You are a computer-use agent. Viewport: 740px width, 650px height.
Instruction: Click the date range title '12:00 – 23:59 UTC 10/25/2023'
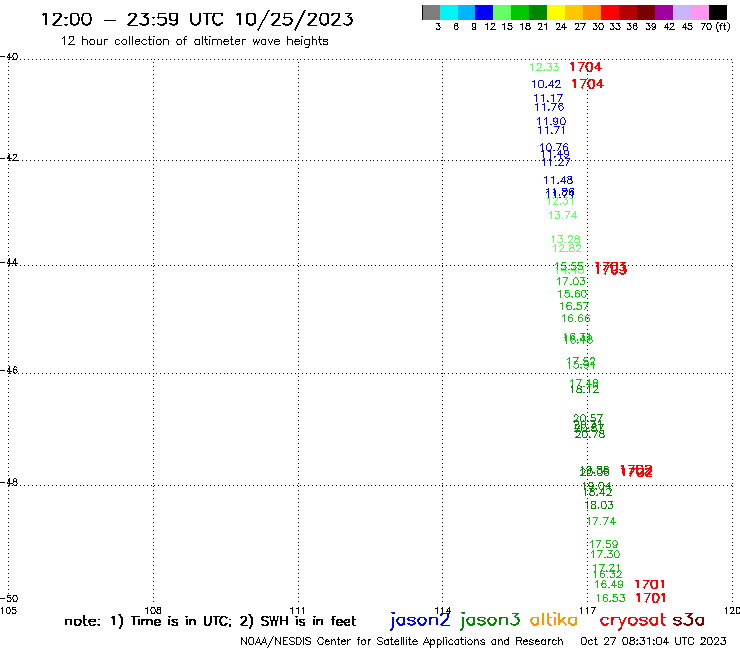coord(197,19)
